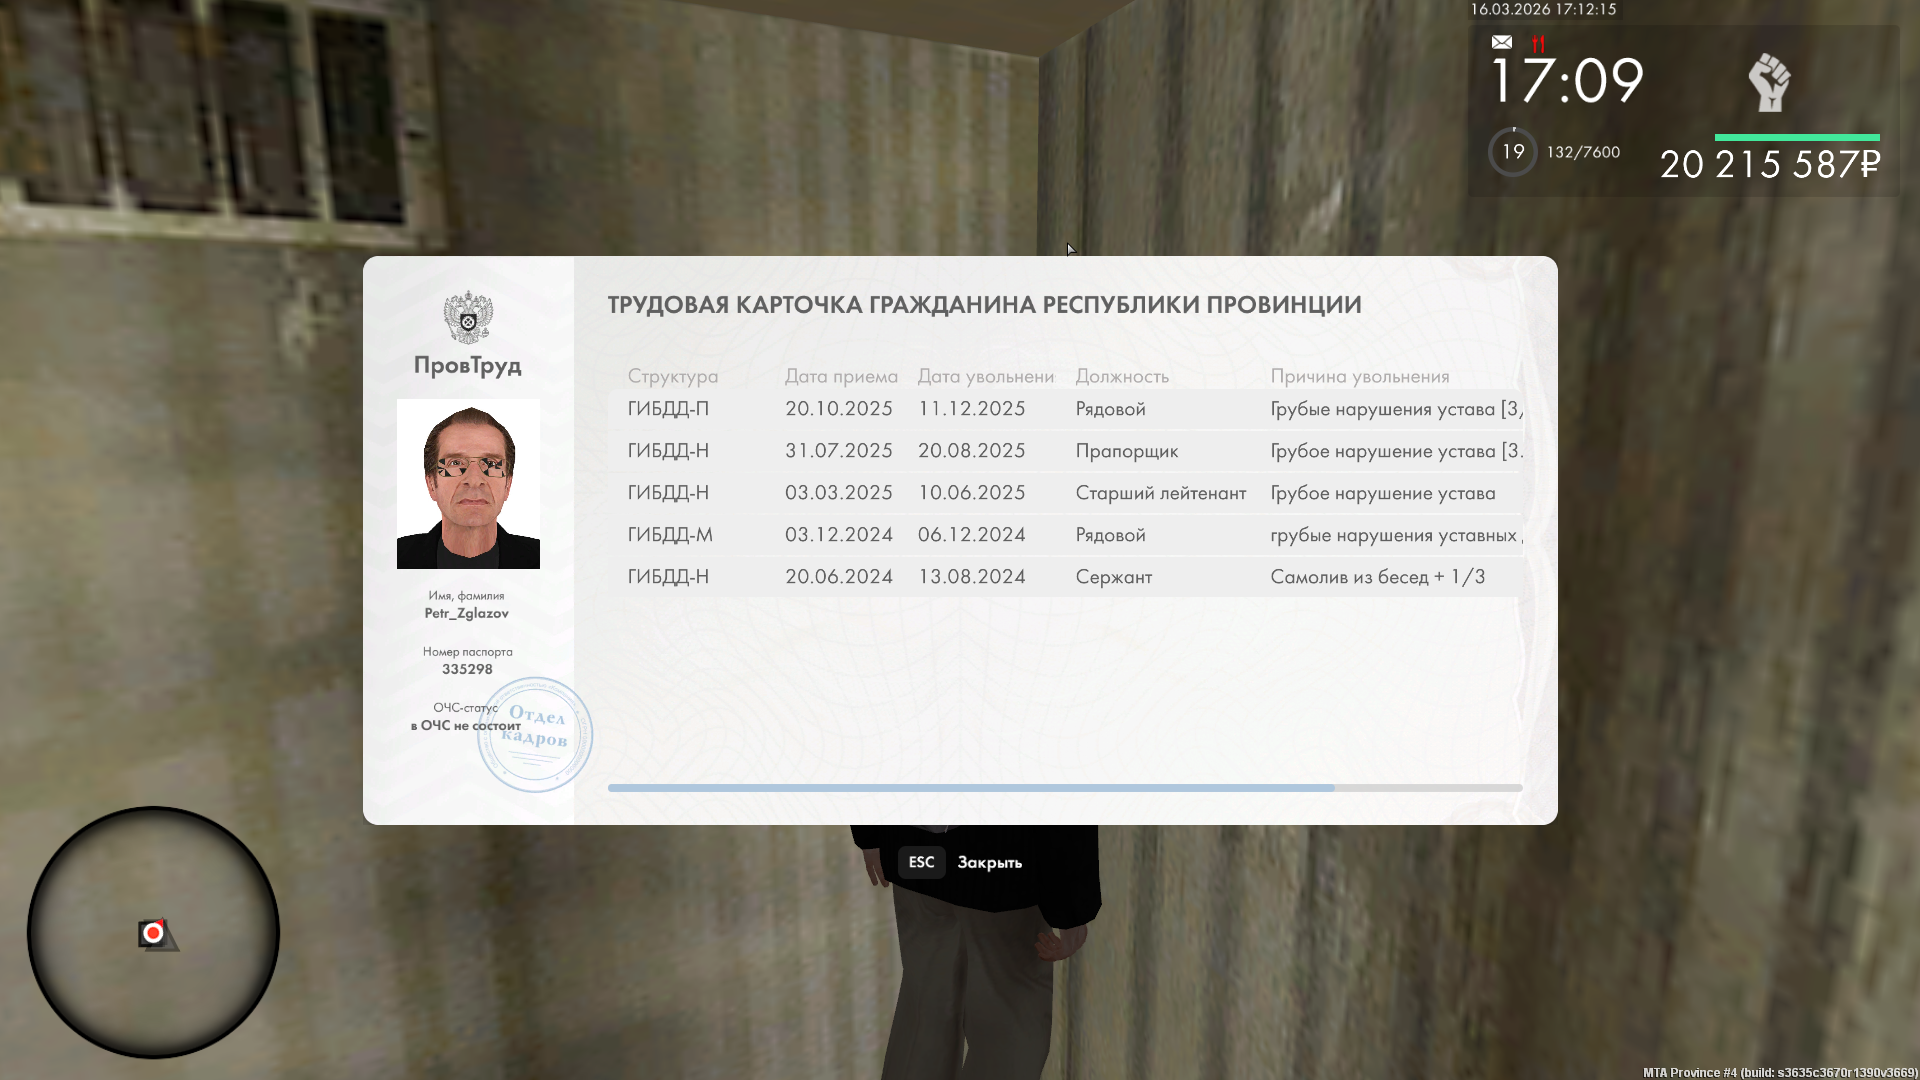
Task: Click the green health bar
Action: [x=1796, y=137]
